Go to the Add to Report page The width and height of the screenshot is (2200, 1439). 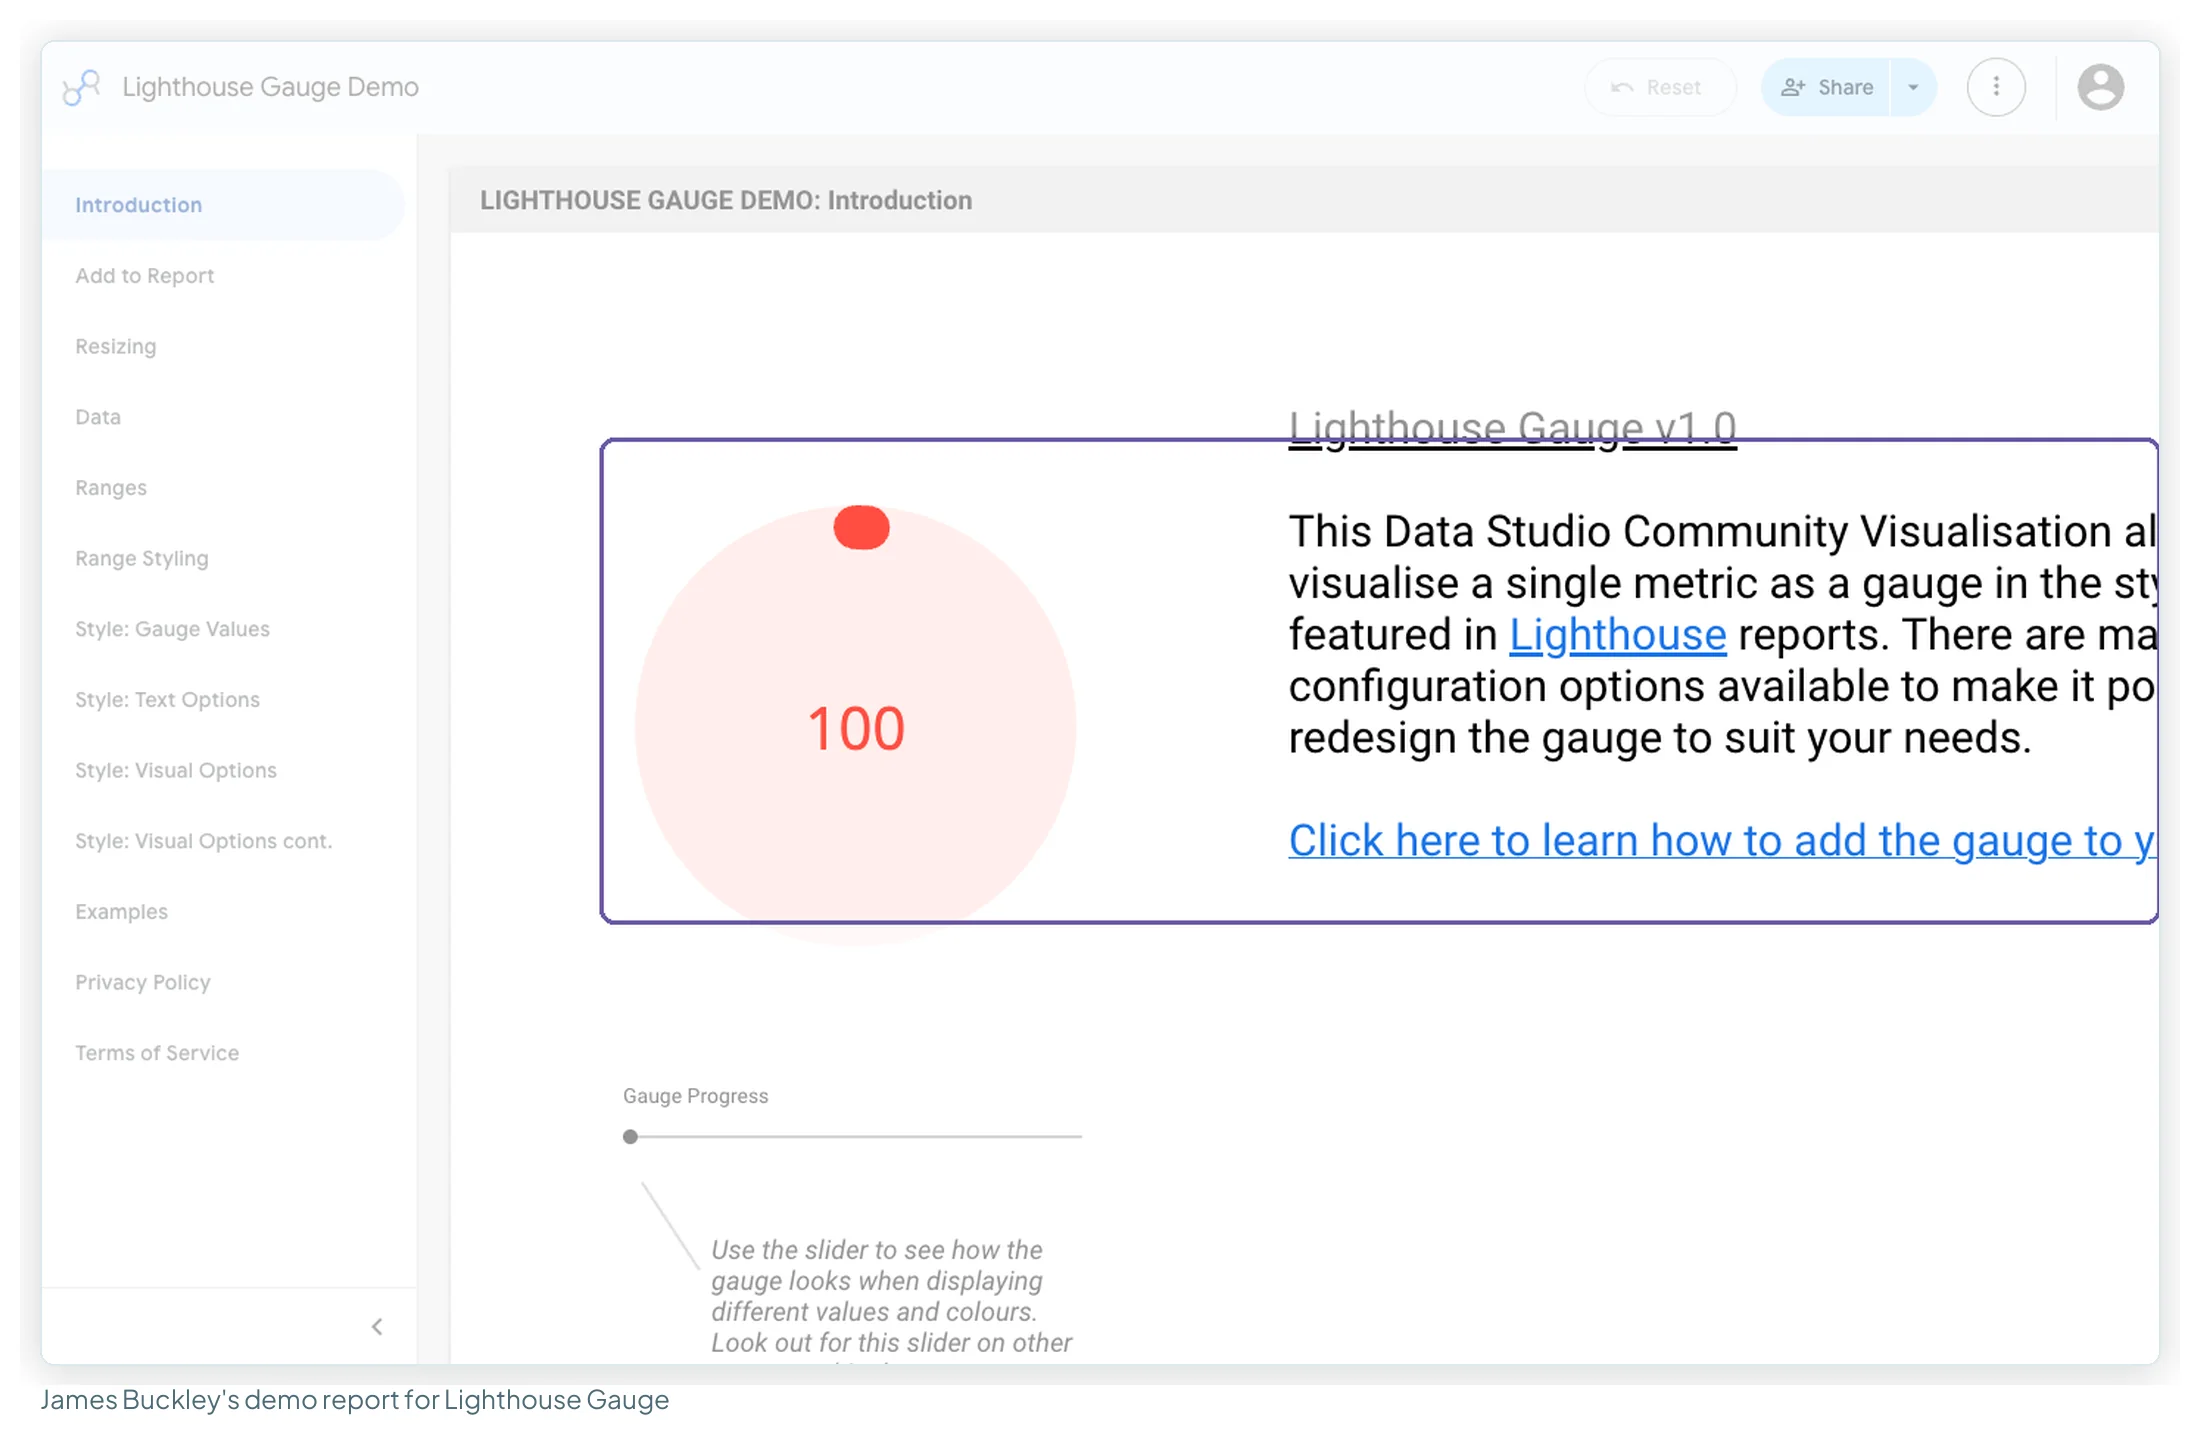coord(144,276)
